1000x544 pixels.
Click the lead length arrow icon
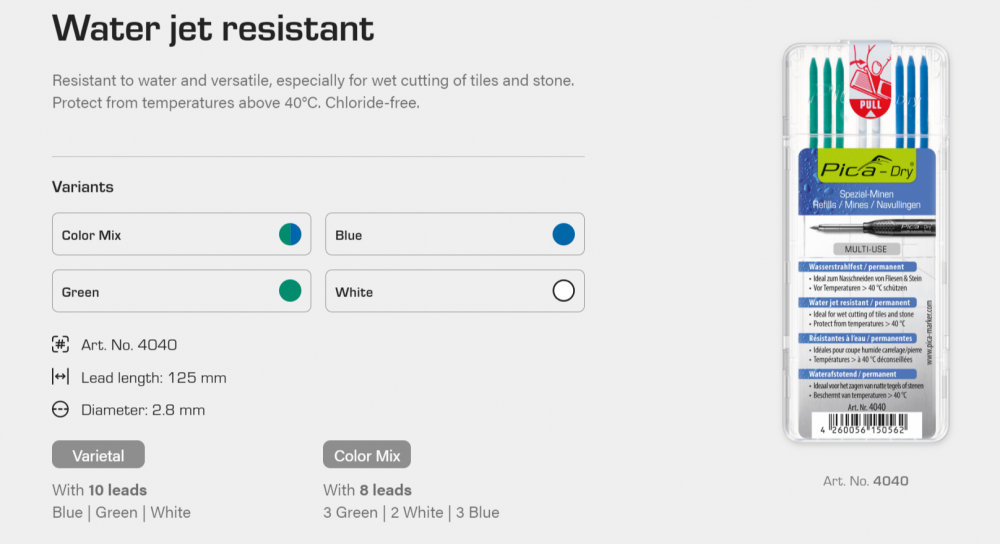(x=60, y=377)
